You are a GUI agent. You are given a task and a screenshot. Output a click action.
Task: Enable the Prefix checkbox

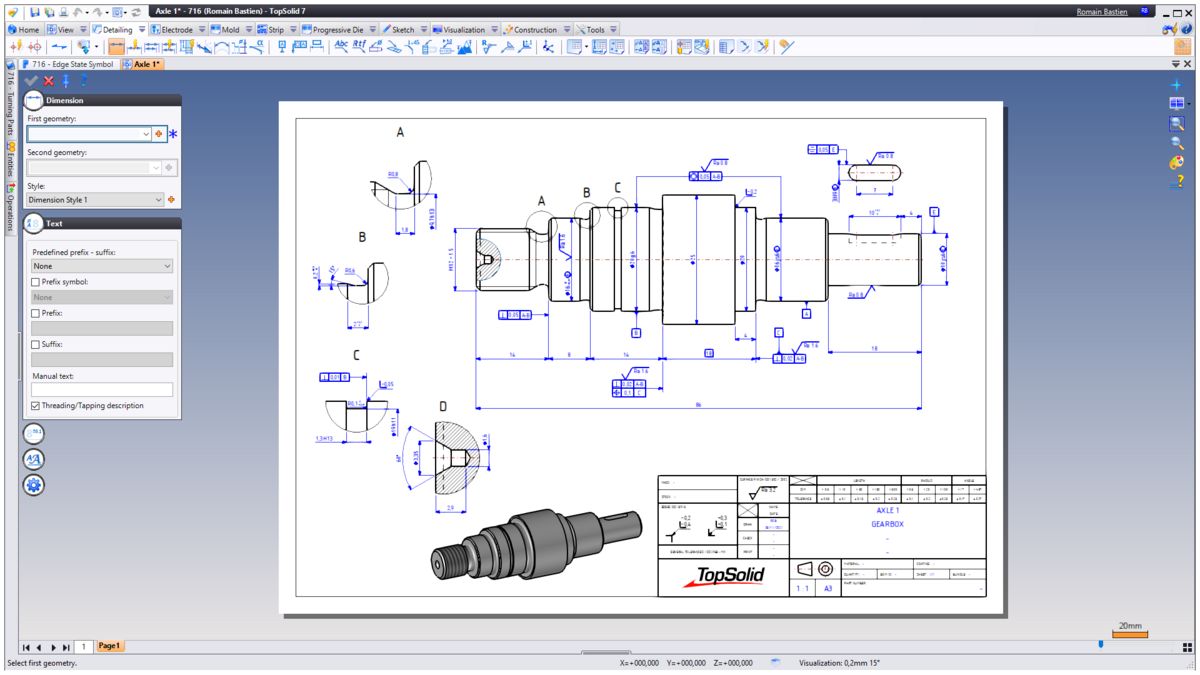click(x=36, y=313)
